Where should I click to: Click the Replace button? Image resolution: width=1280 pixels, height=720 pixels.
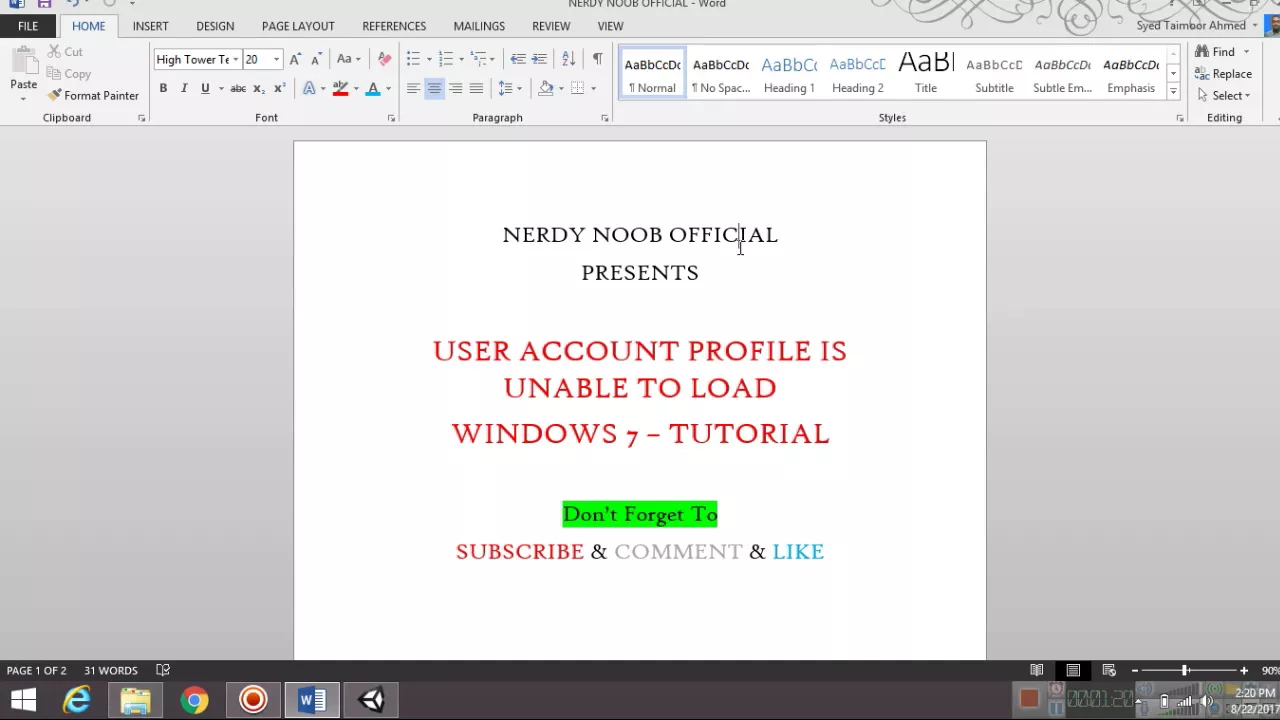(x=1224, y=74)
